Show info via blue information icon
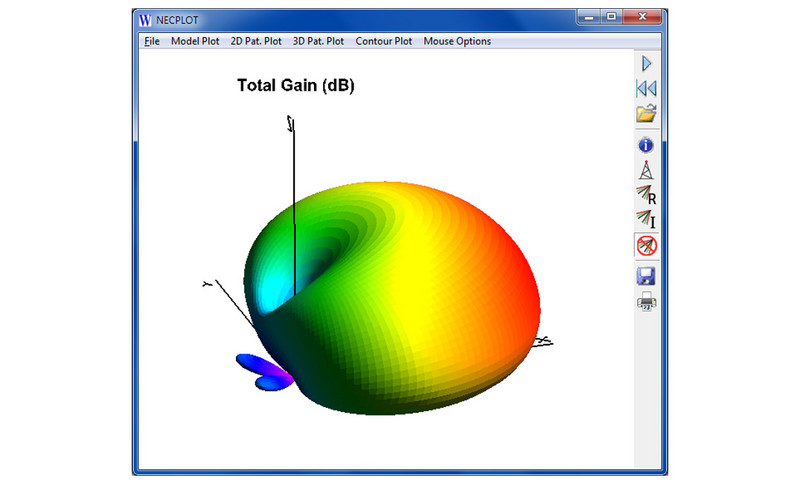 coord(646,145)
